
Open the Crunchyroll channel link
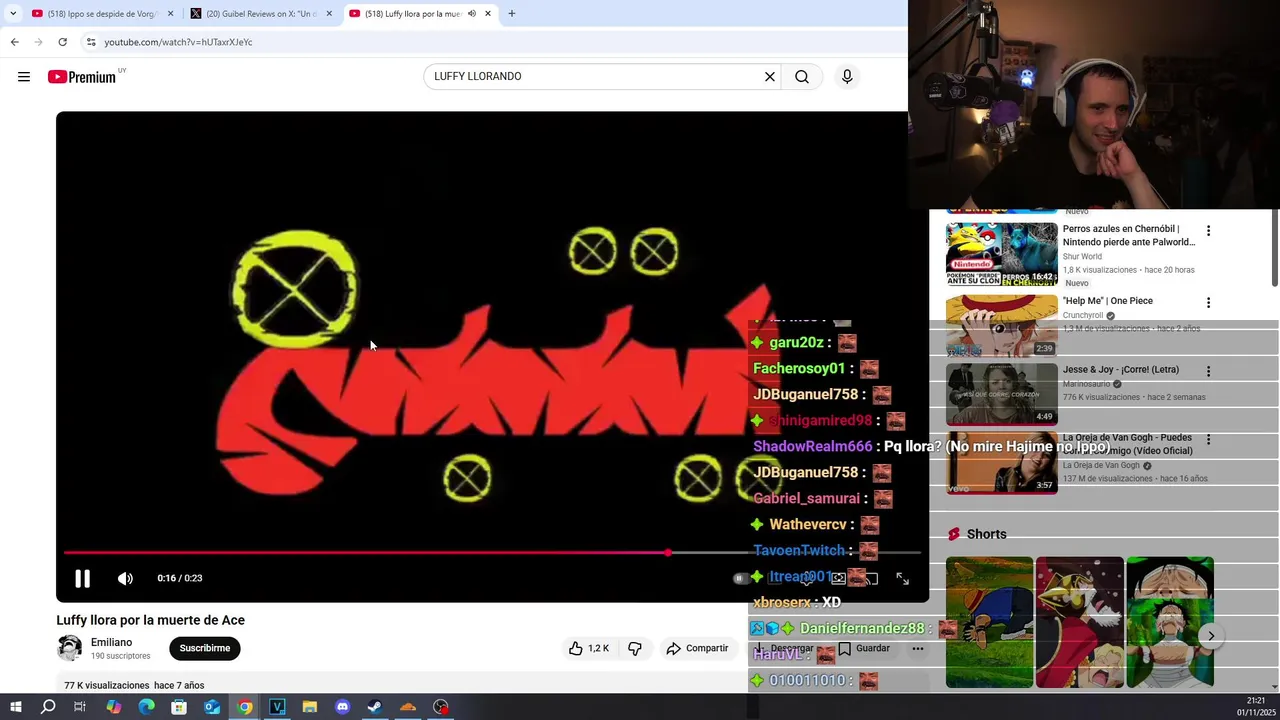(1083, 315)
